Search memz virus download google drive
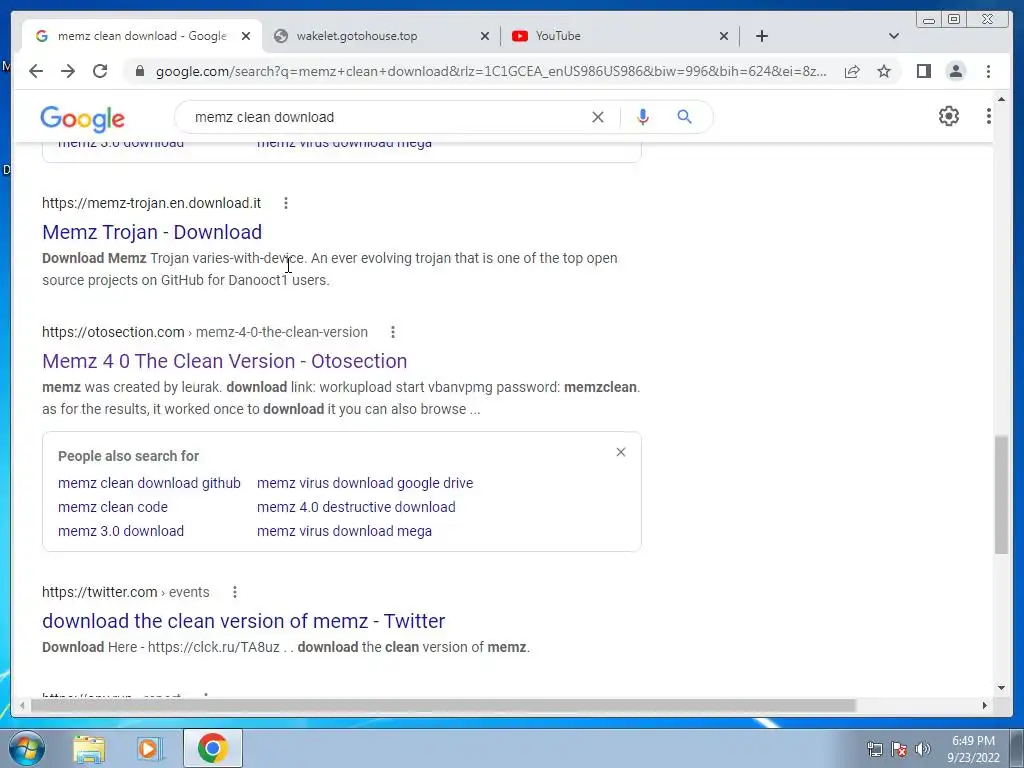 365,483
